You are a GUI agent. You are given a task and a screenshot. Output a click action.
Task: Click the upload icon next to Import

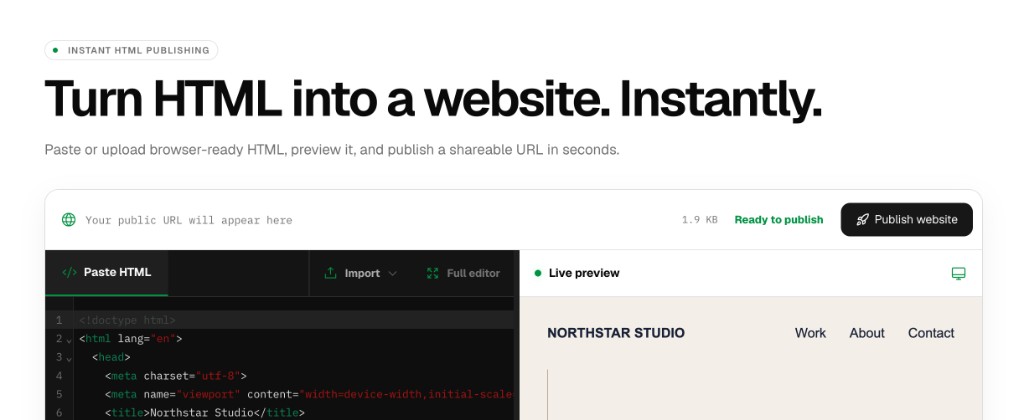(330, 273)
